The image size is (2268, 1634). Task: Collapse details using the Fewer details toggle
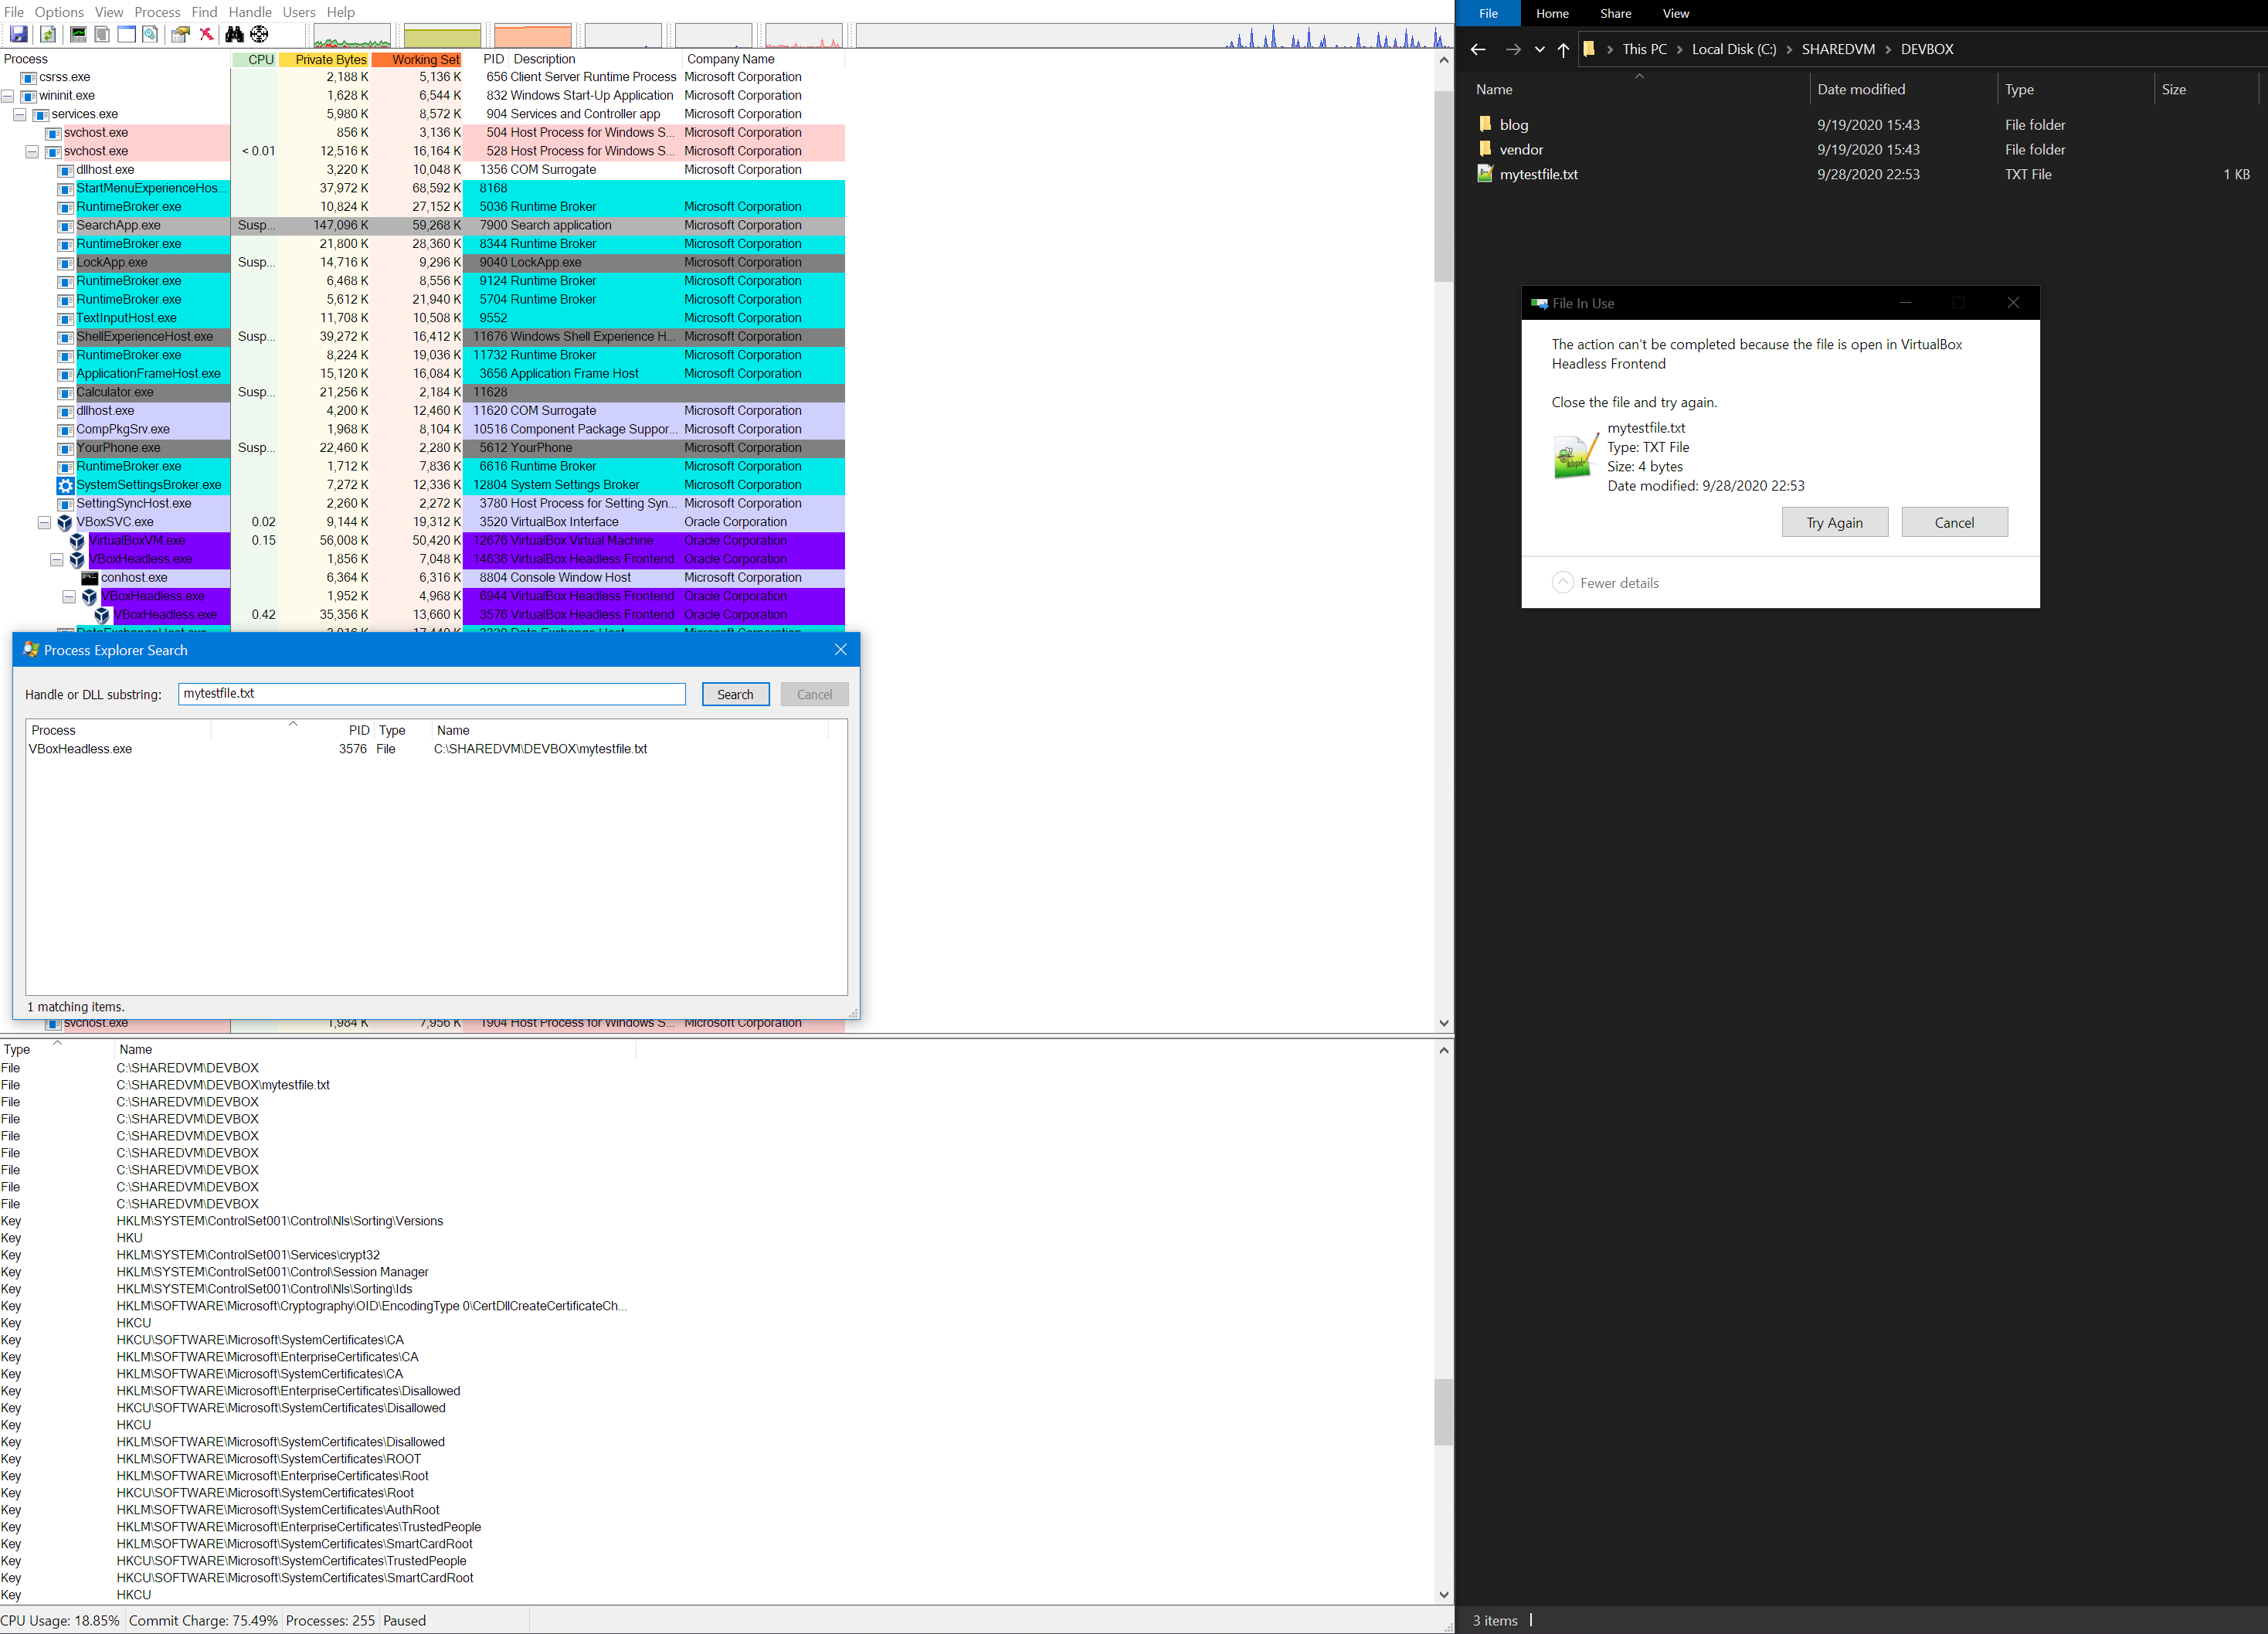(1605, 583)
